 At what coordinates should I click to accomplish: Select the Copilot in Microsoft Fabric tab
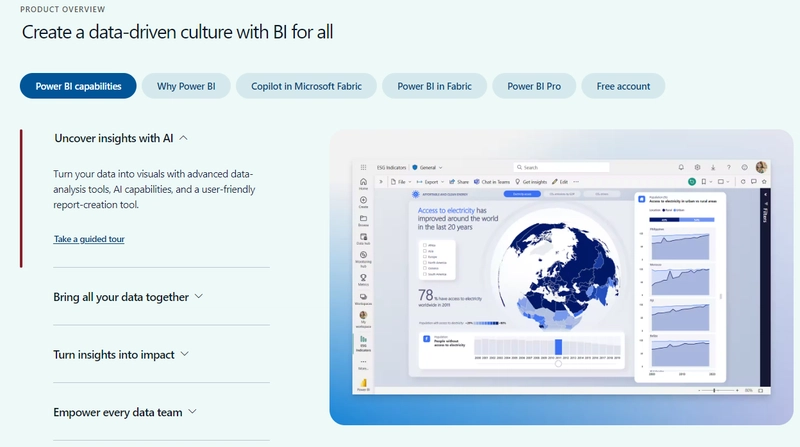[x=306, y=86]
